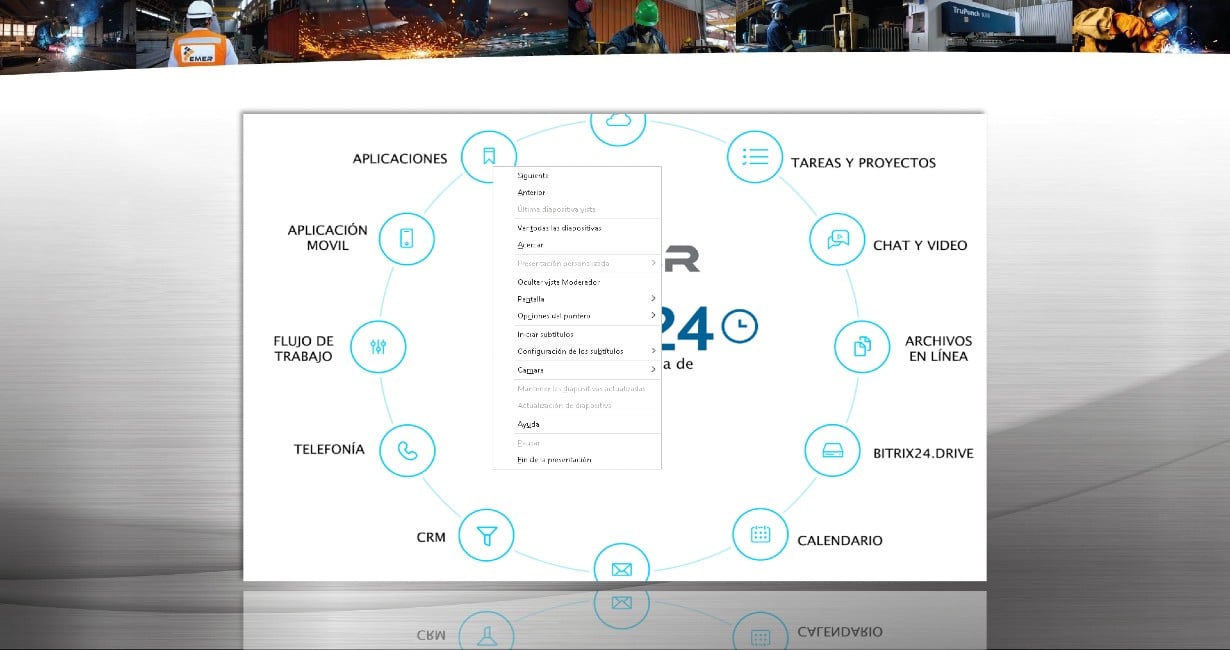Expand the Pantalla submenu
The width and height of the screenshot is (1230, 650).
point(576,299)
